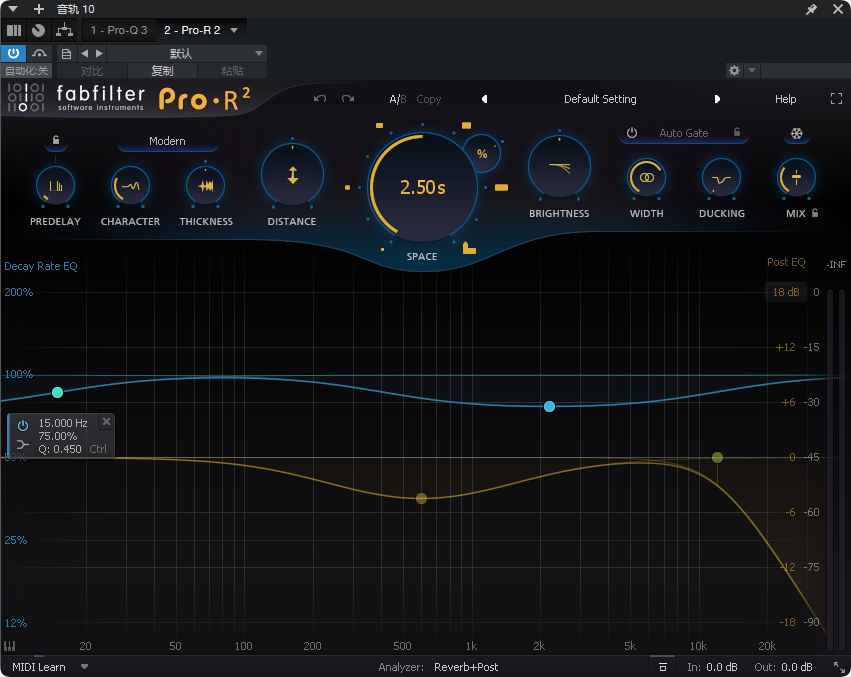Screen dimensions: 851x677
Task: Open the 18 dB range selector
Action: click(x=786, y=292)
